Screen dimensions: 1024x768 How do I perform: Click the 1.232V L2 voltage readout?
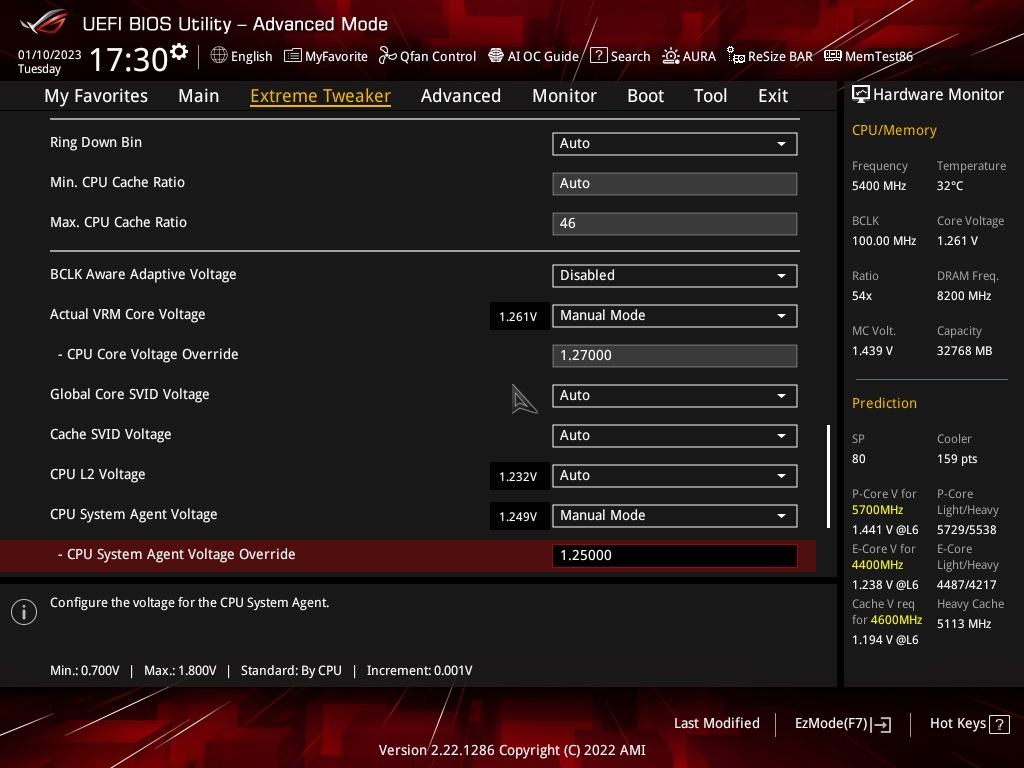coord(519,477)
